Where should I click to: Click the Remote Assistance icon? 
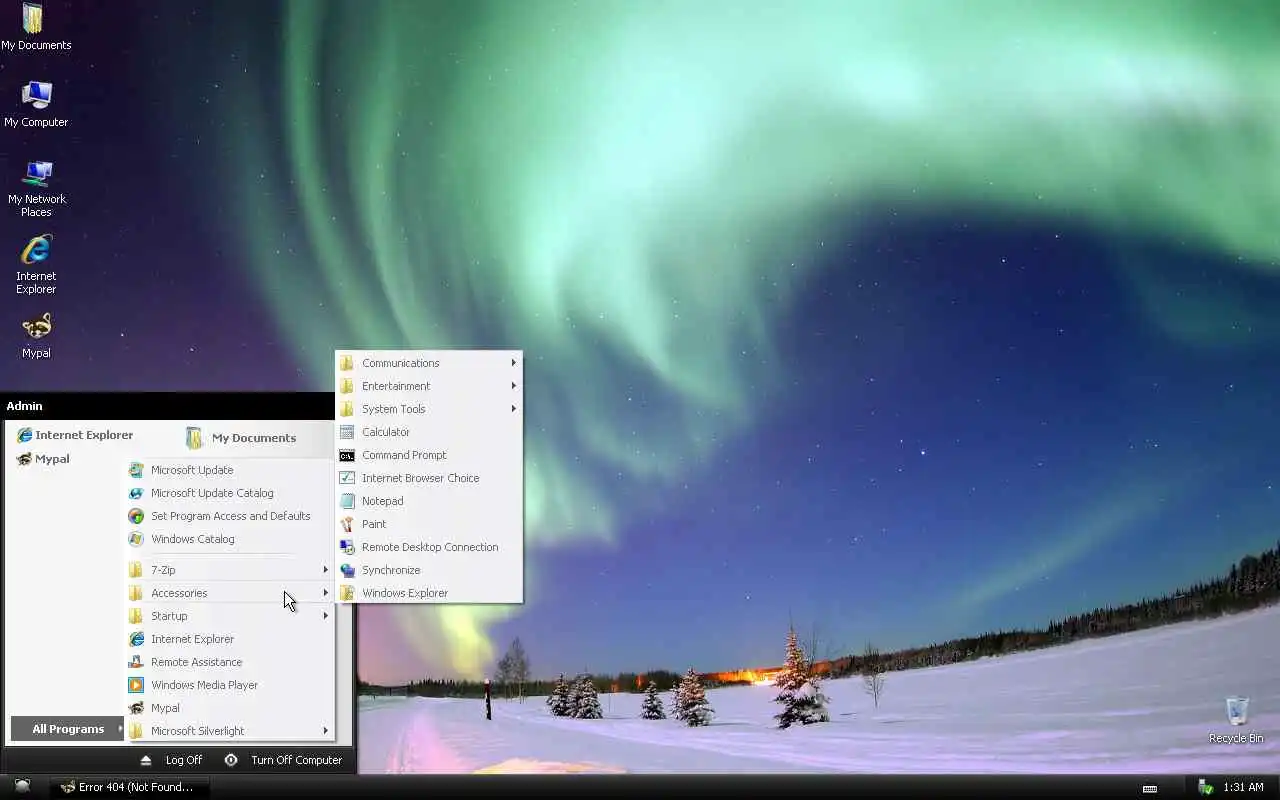click(136, 662)
